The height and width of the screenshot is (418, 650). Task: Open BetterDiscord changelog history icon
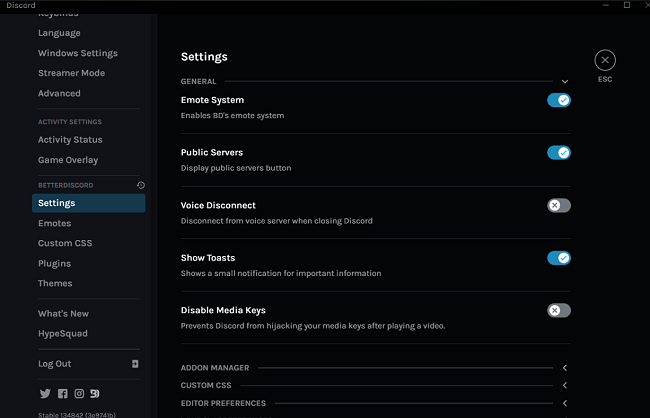(141, 185)
